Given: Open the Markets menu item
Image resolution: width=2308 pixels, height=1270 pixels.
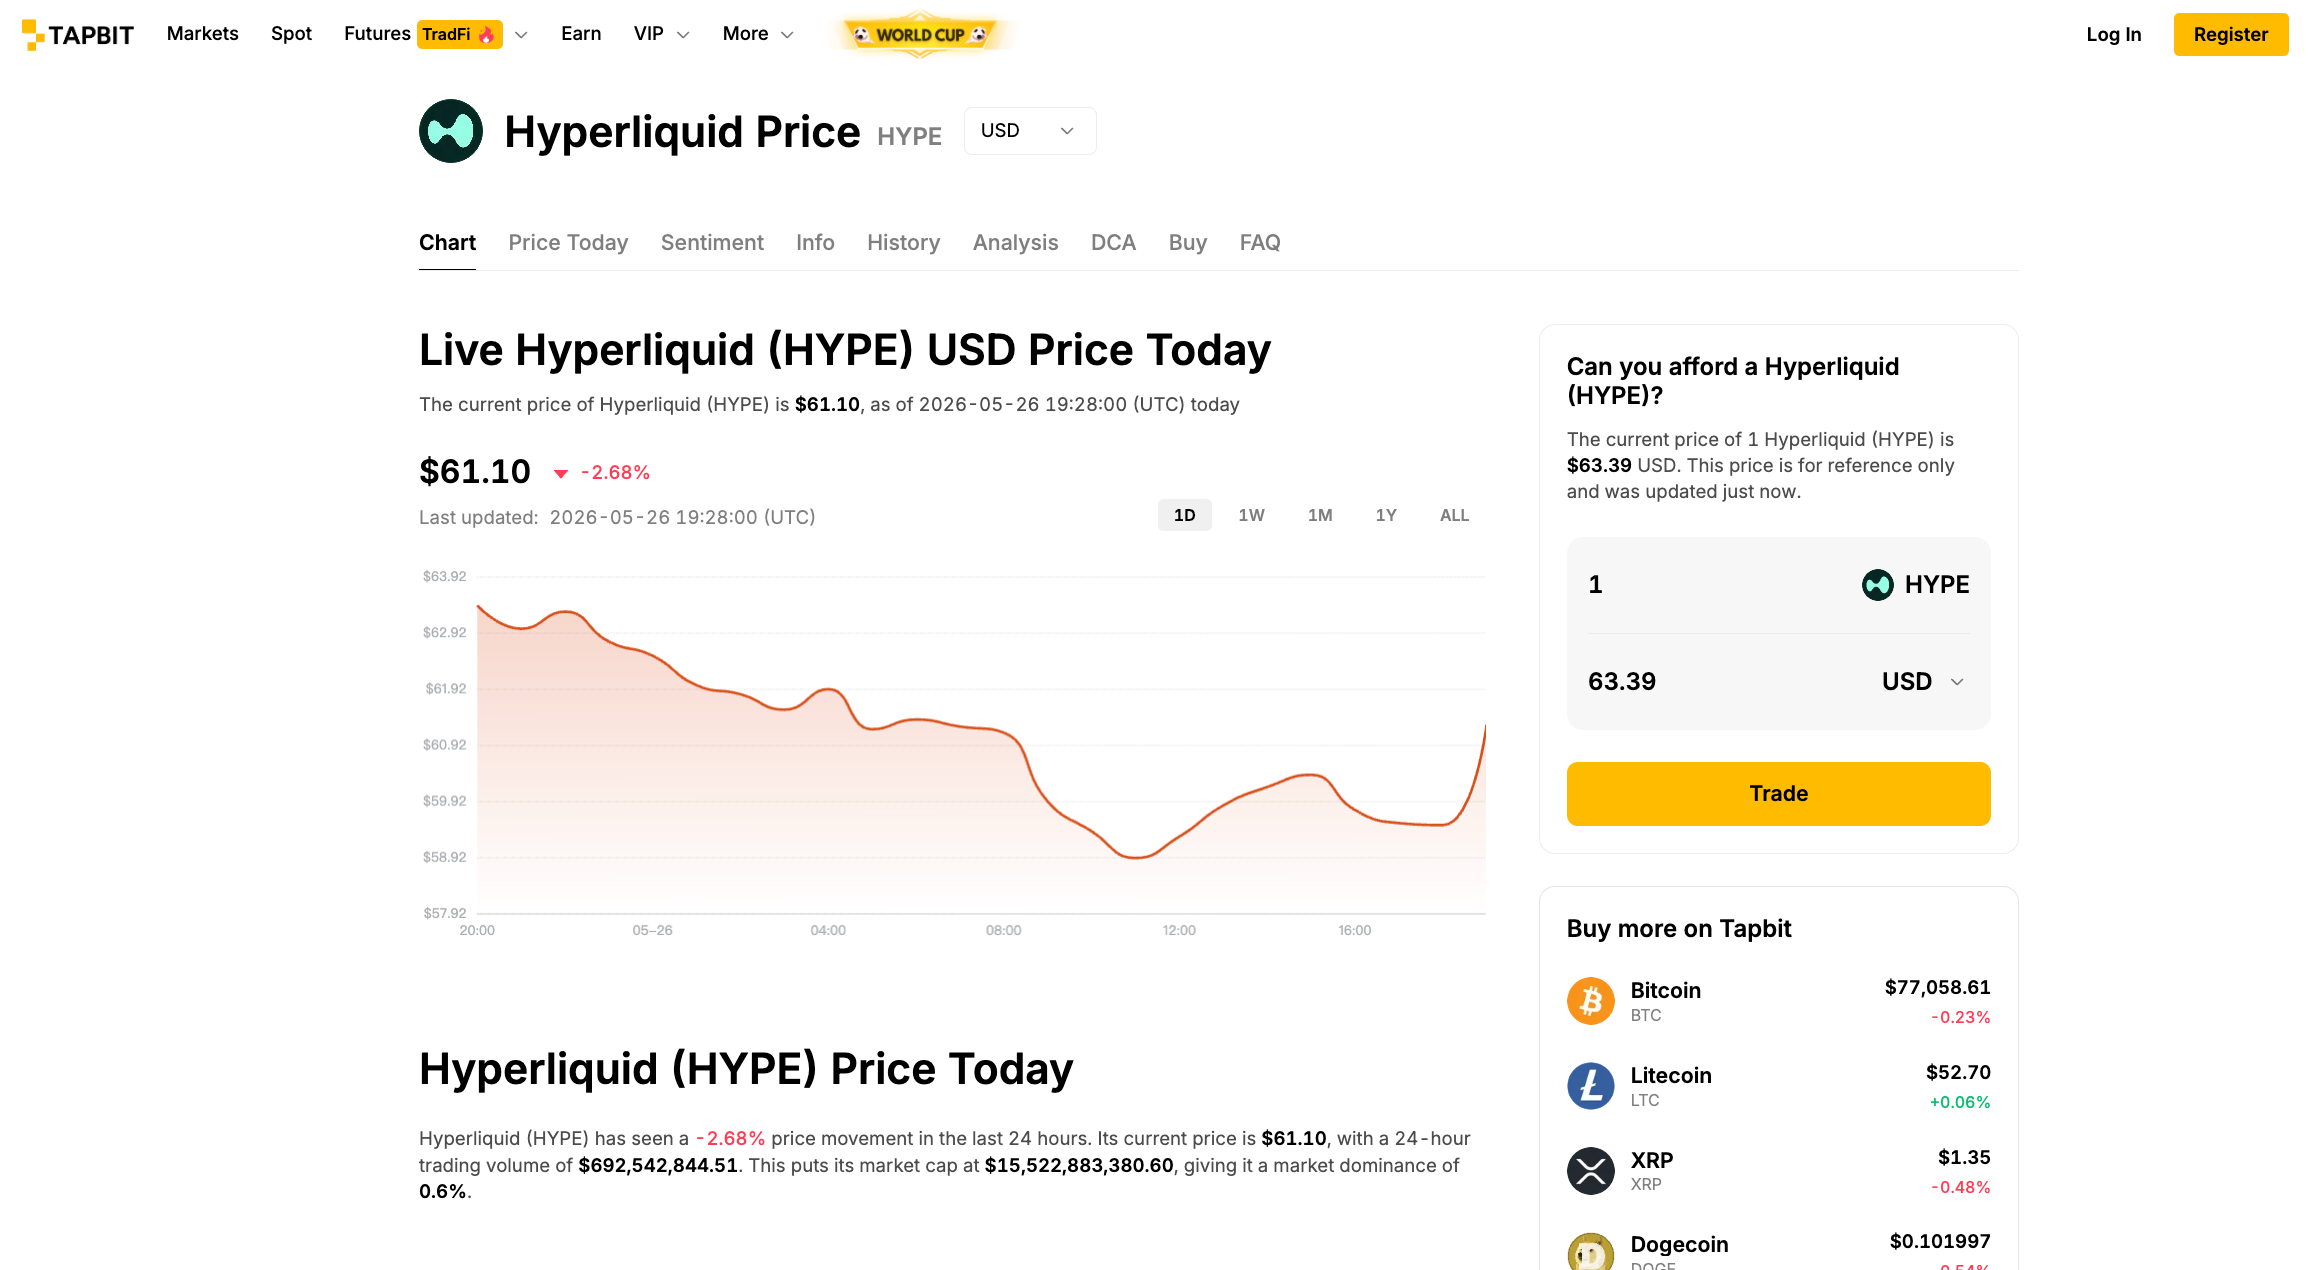Looking at the screenshot, I should pyautogui.click(x=203, y=34).
